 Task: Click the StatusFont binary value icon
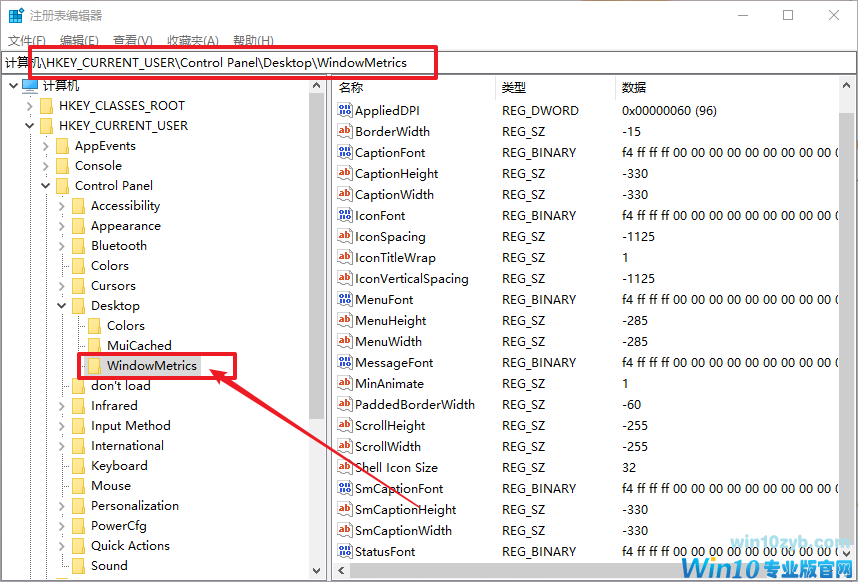(345, 551)
